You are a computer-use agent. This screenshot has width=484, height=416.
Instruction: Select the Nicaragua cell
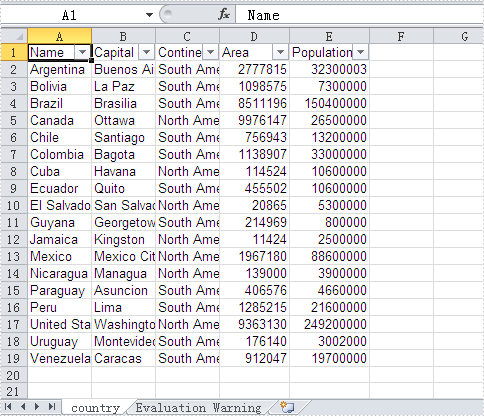[x=59, y=273]
